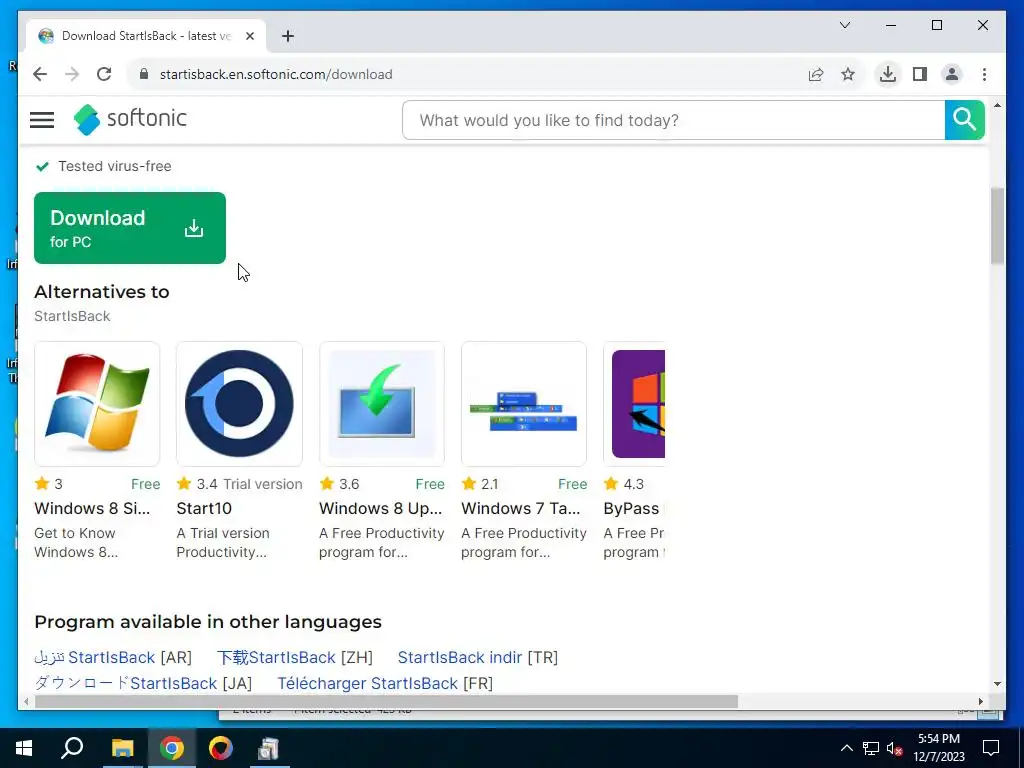The height and width of the screenshot is (768, 1024).
Task: Click the vertical scrollbar thumb
Action: coord(997,225)
